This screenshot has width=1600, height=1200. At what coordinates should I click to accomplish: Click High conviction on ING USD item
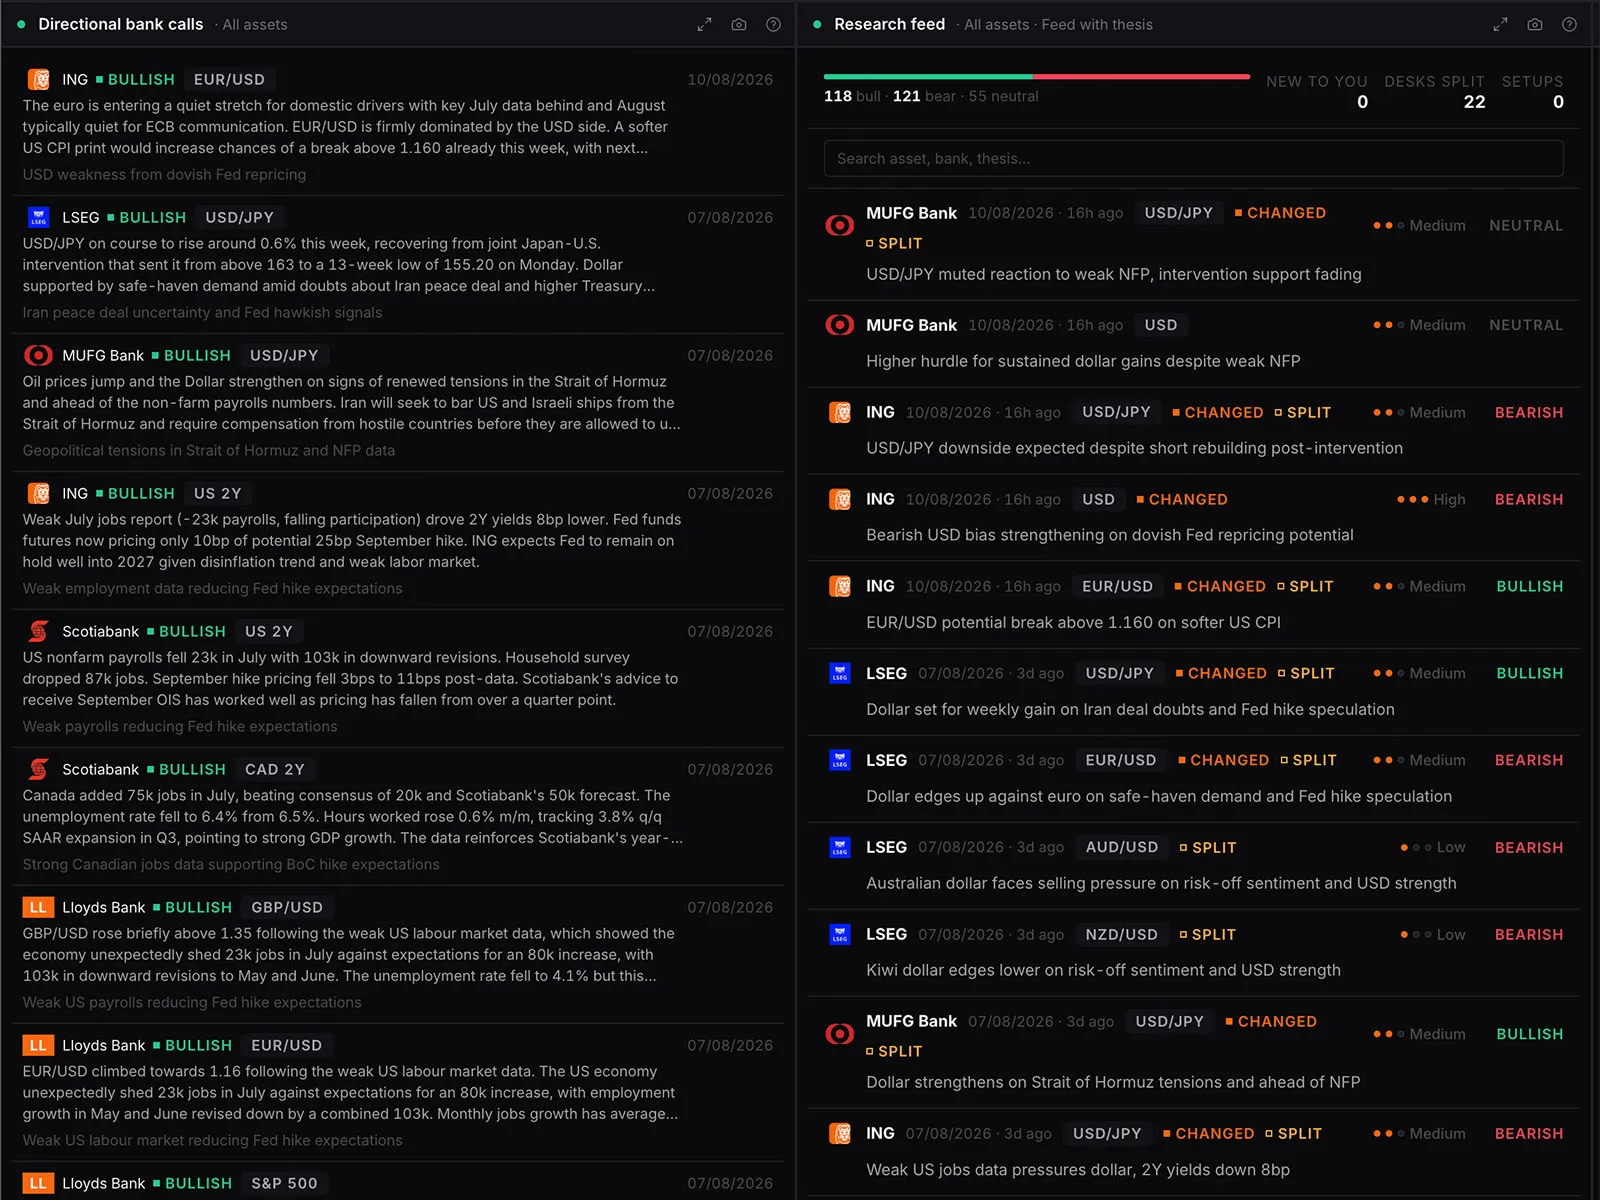(1431, 499)
